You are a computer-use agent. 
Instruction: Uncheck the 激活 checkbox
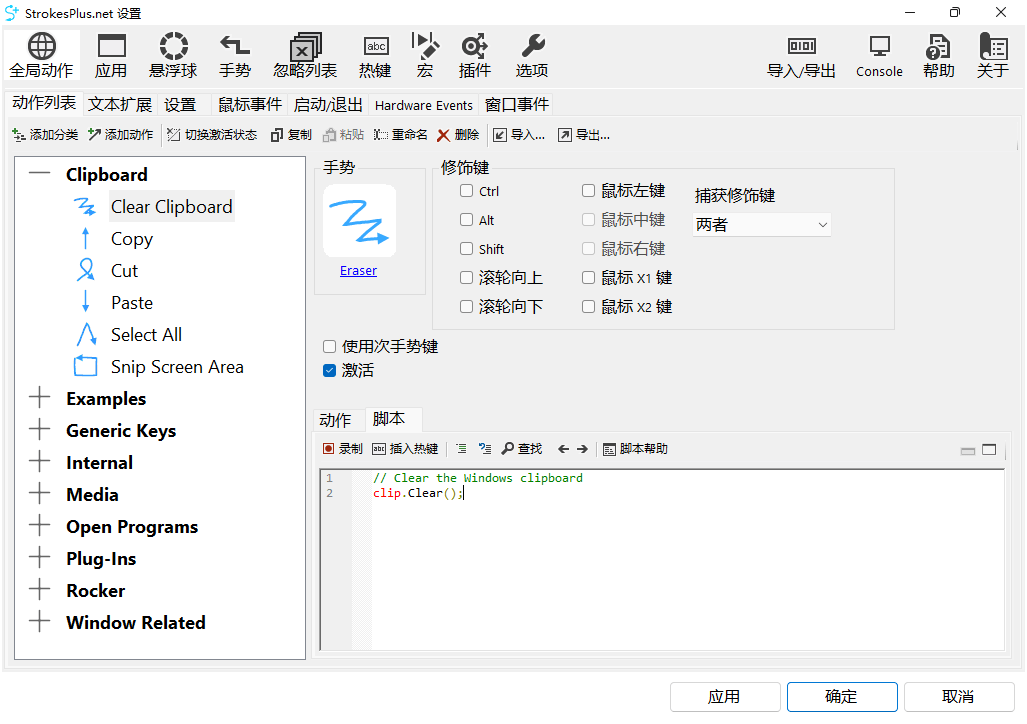click(x=329, y=371)
